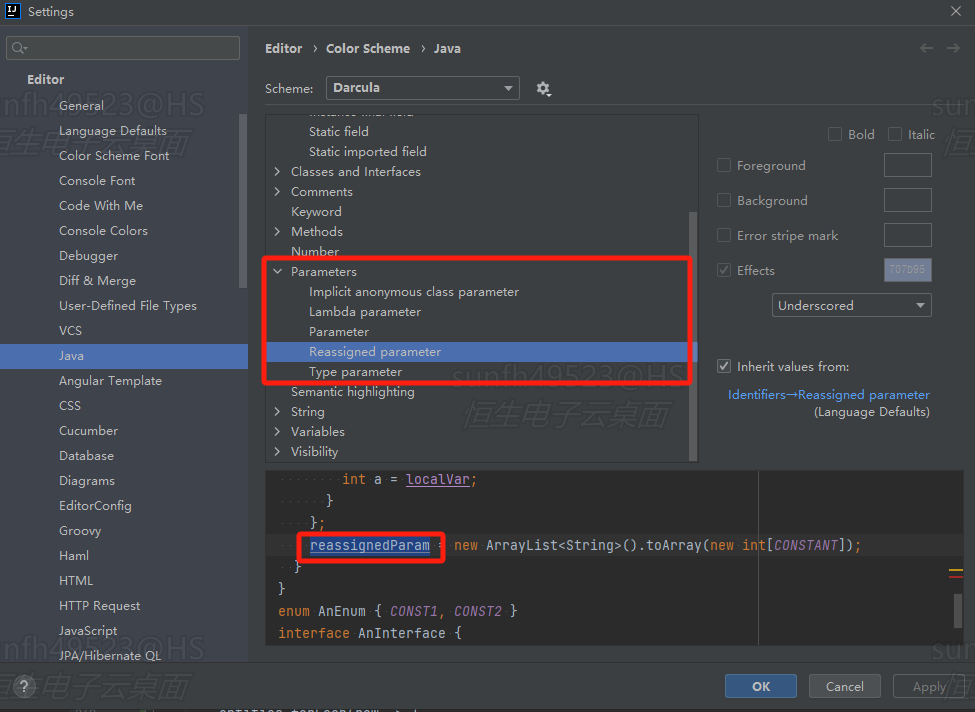Click the back navigation arrow
Viewport: 975px width, 712px height.
[x=927, y=48]
